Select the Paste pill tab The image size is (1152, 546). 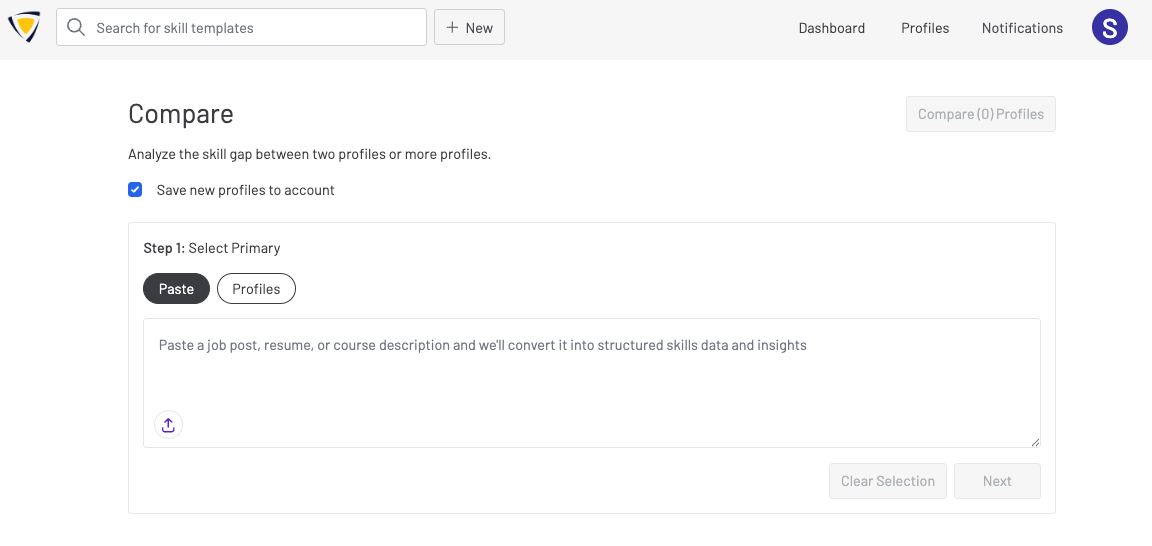(176, 289)
